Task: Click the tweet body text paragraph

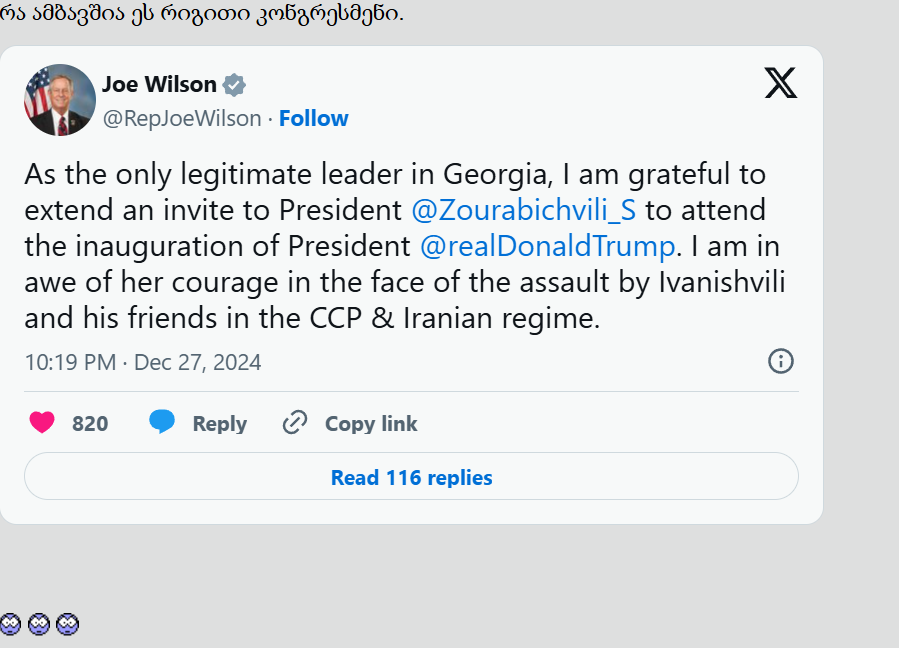Action: tap(400, 282)
